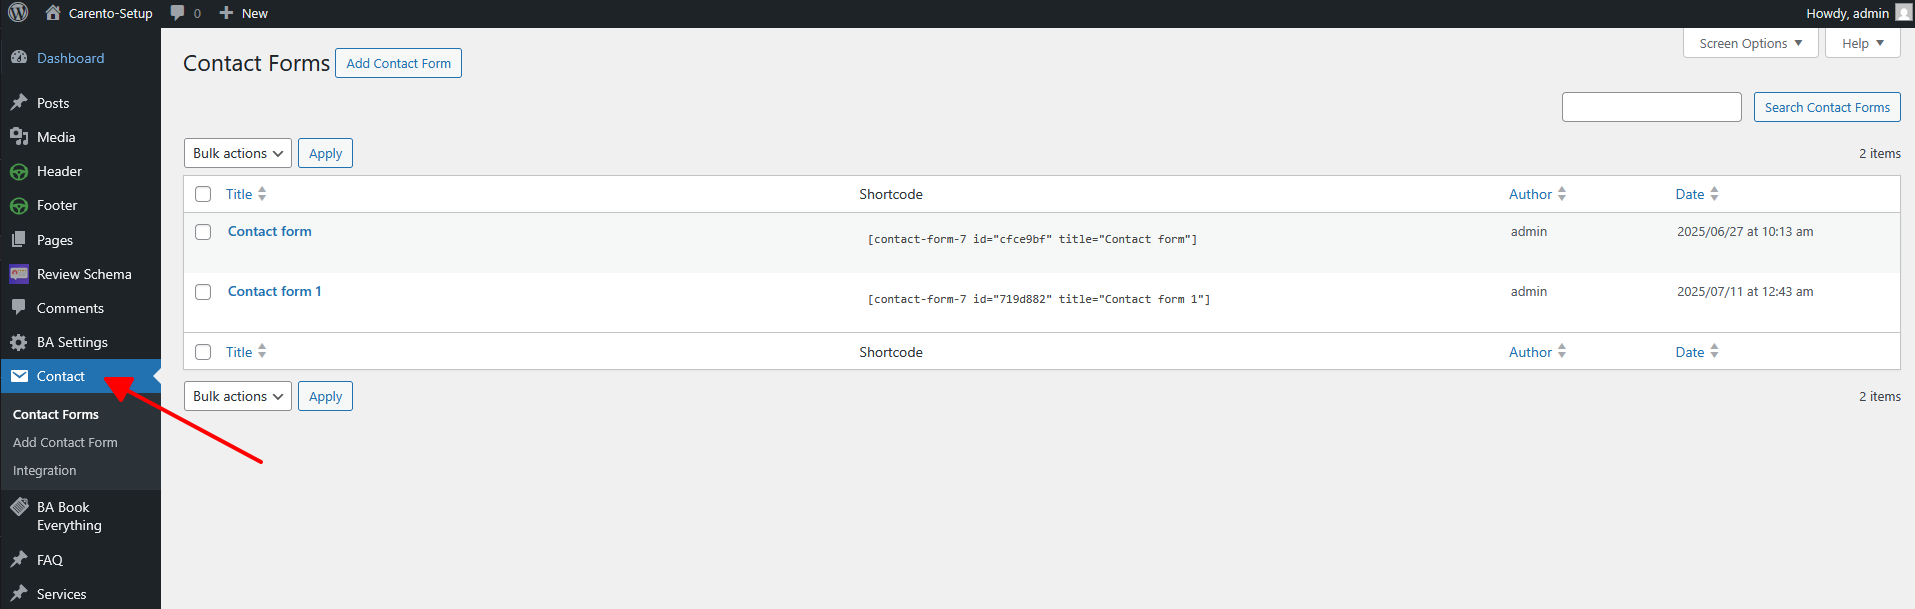Click the top Apply button
This screenshot has height=609, width=1915.
tap(325, 153)
